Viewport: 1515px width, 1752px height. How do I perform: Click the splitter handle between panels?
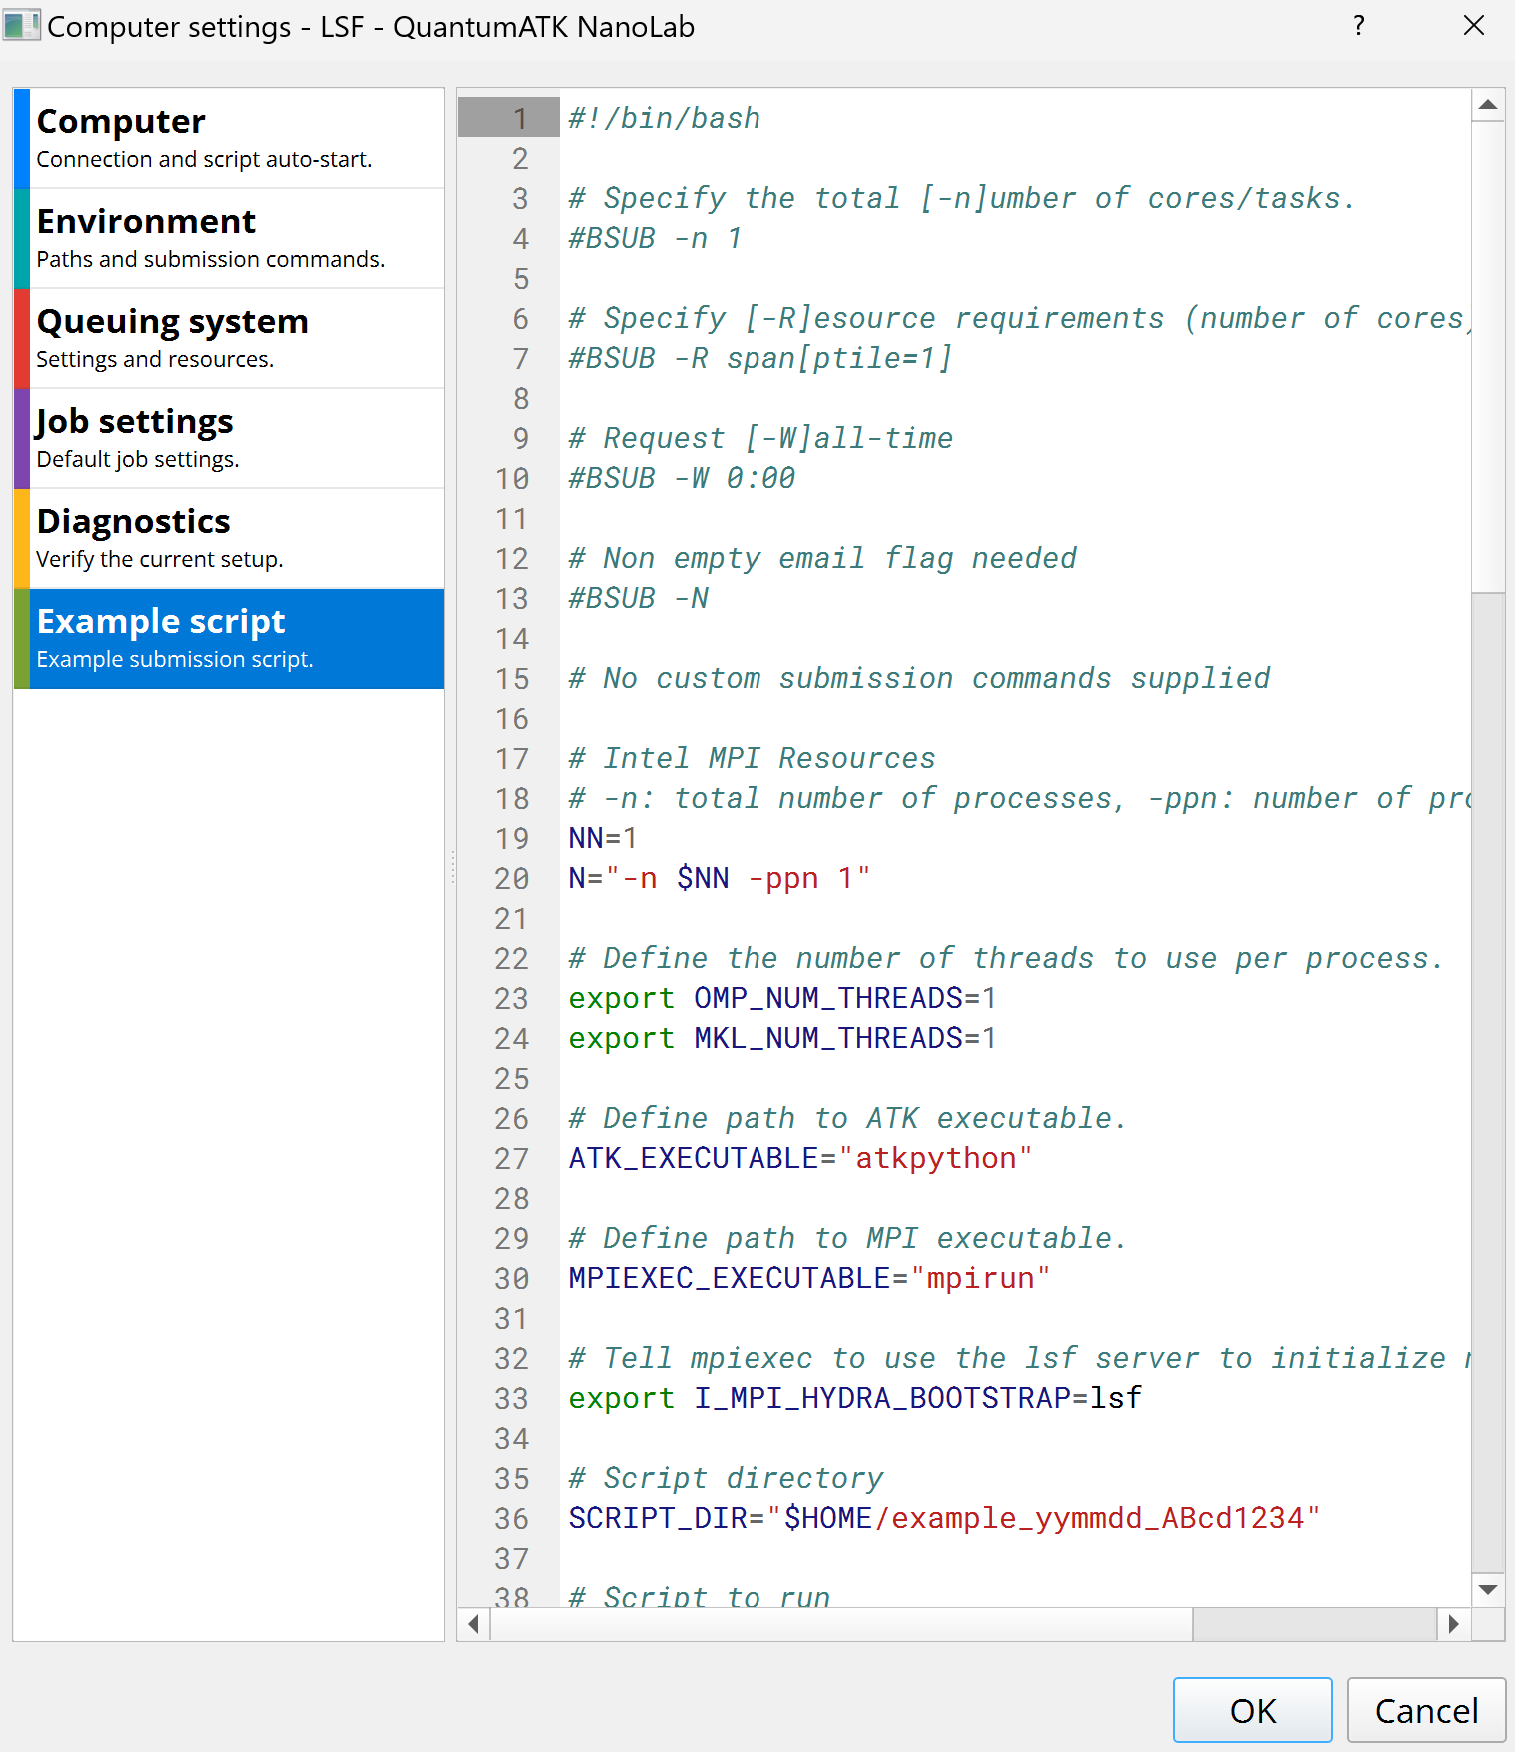452,865
